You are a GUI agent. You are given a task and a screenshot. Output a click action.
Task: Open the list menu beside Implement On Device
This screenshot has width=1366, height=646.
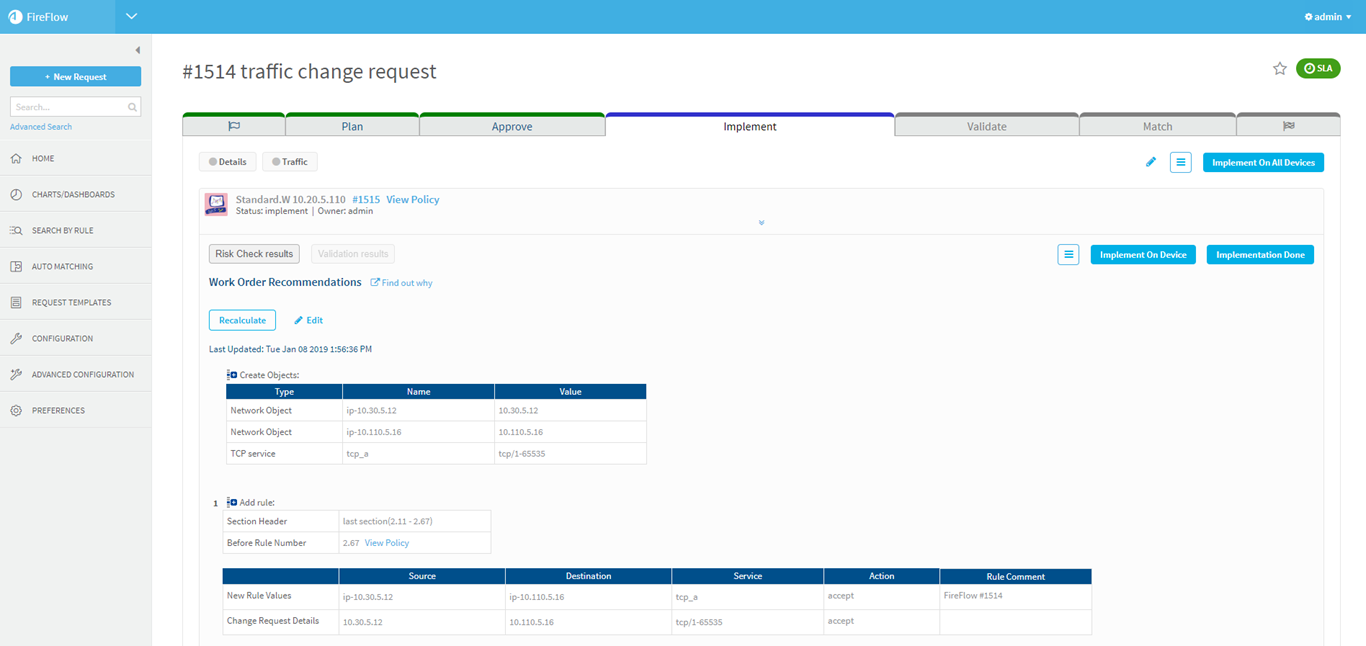1068,255
